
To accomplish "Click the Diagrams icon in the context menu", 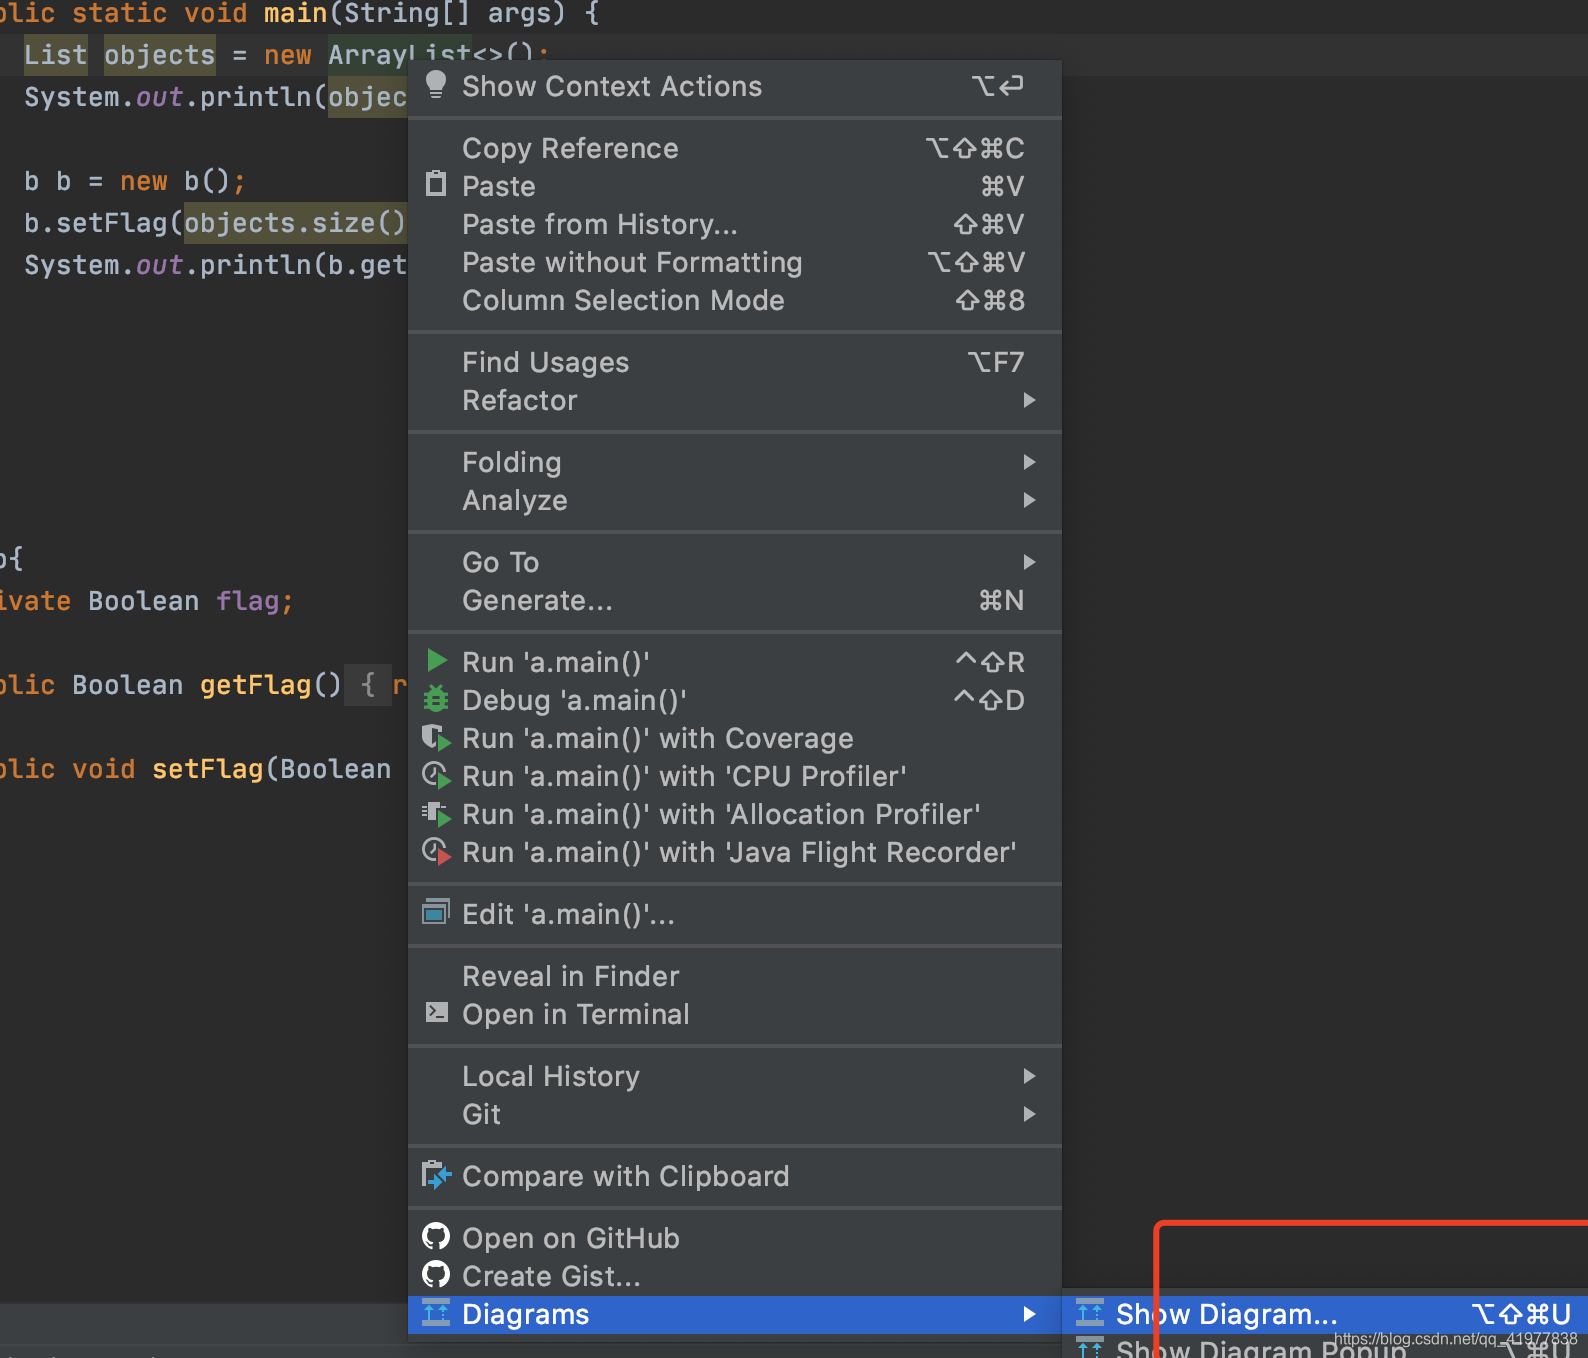I will tap(436, 1312).
